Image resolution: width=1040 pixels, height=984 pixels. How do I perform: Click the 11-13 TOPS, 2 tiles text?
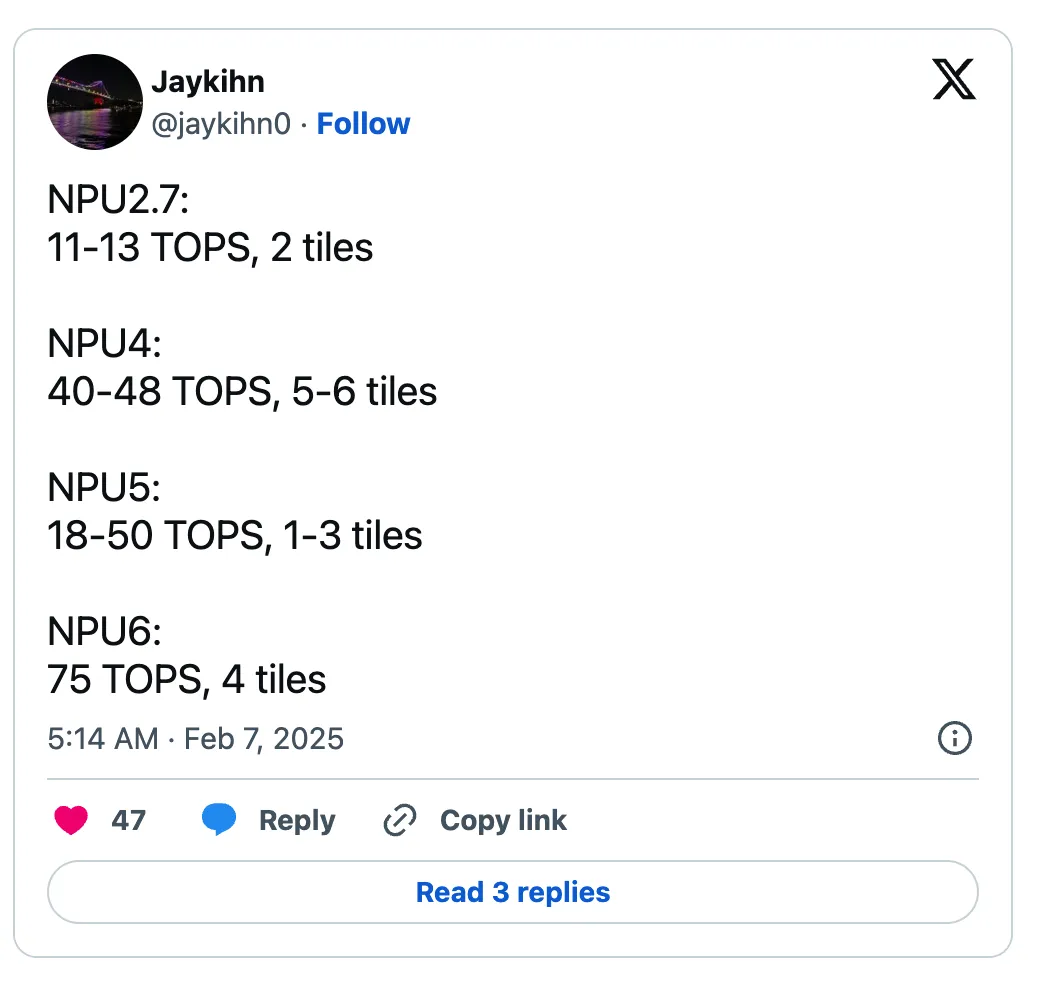210,248
